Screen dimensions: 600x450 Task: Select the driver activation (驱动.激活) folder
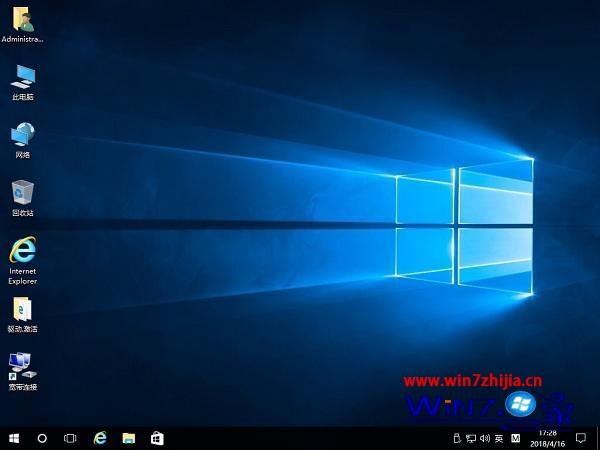(x=23, y=315)
